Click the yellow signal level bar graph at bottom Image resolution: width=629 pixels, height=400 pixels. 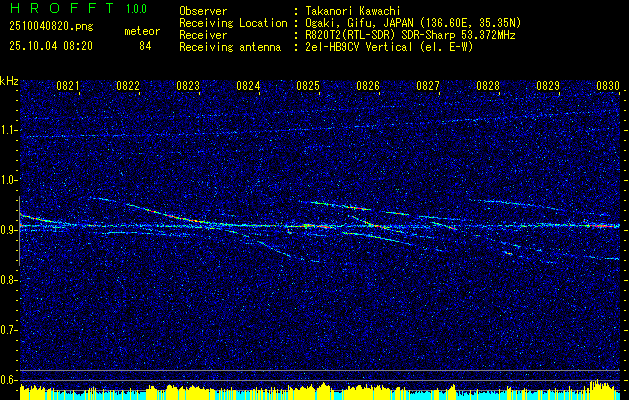(320, 392)
